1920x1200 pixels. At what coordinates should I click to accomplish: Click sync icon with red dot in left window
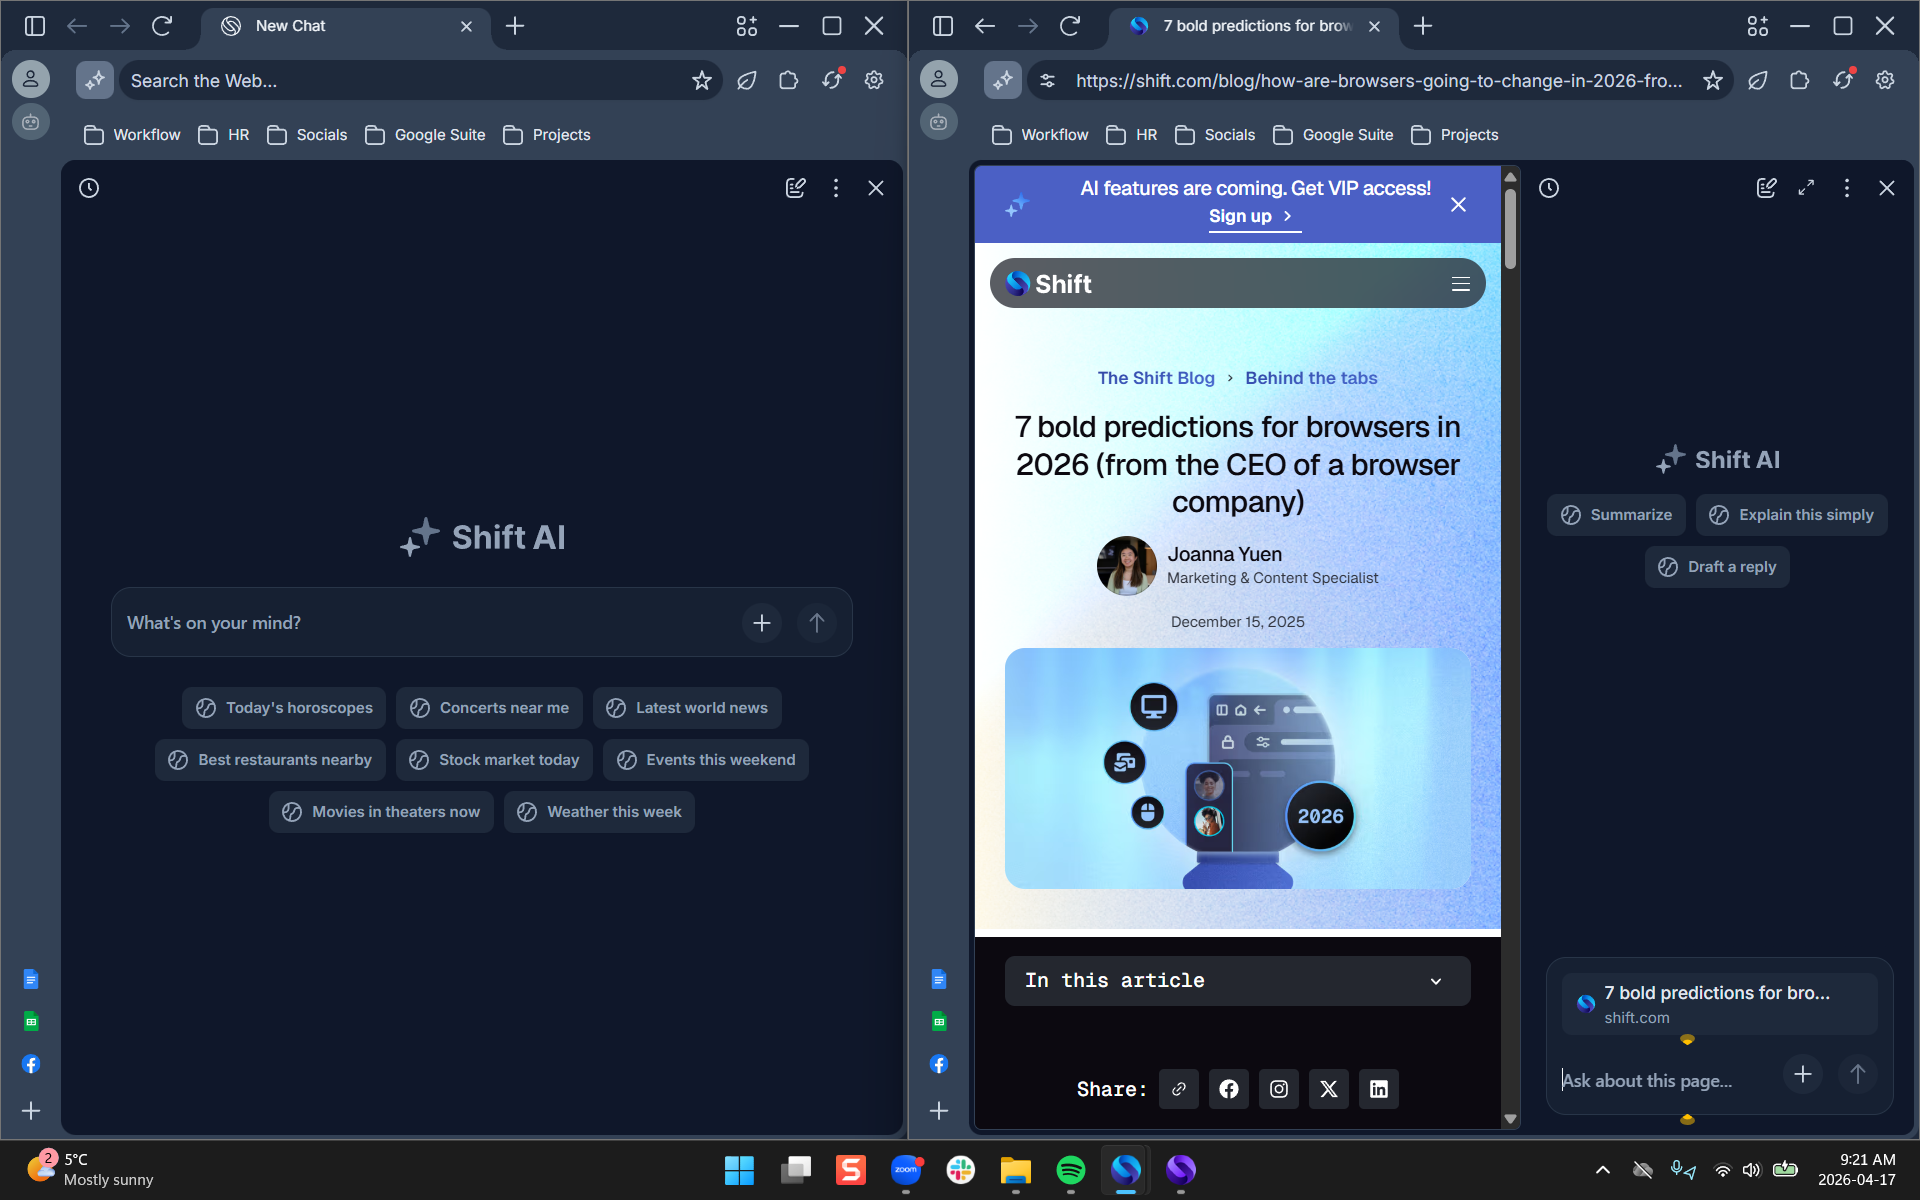[832, 80]
